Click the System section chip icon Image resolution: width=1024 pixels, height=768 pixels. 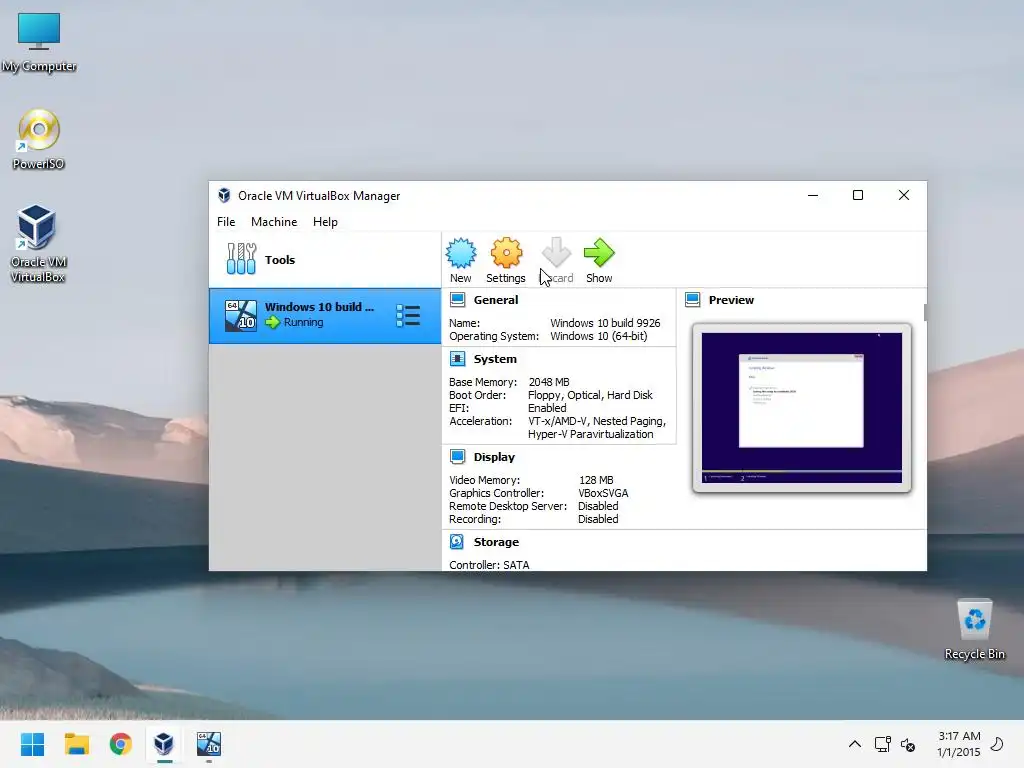pyautogui.click(x=457, y=359)
